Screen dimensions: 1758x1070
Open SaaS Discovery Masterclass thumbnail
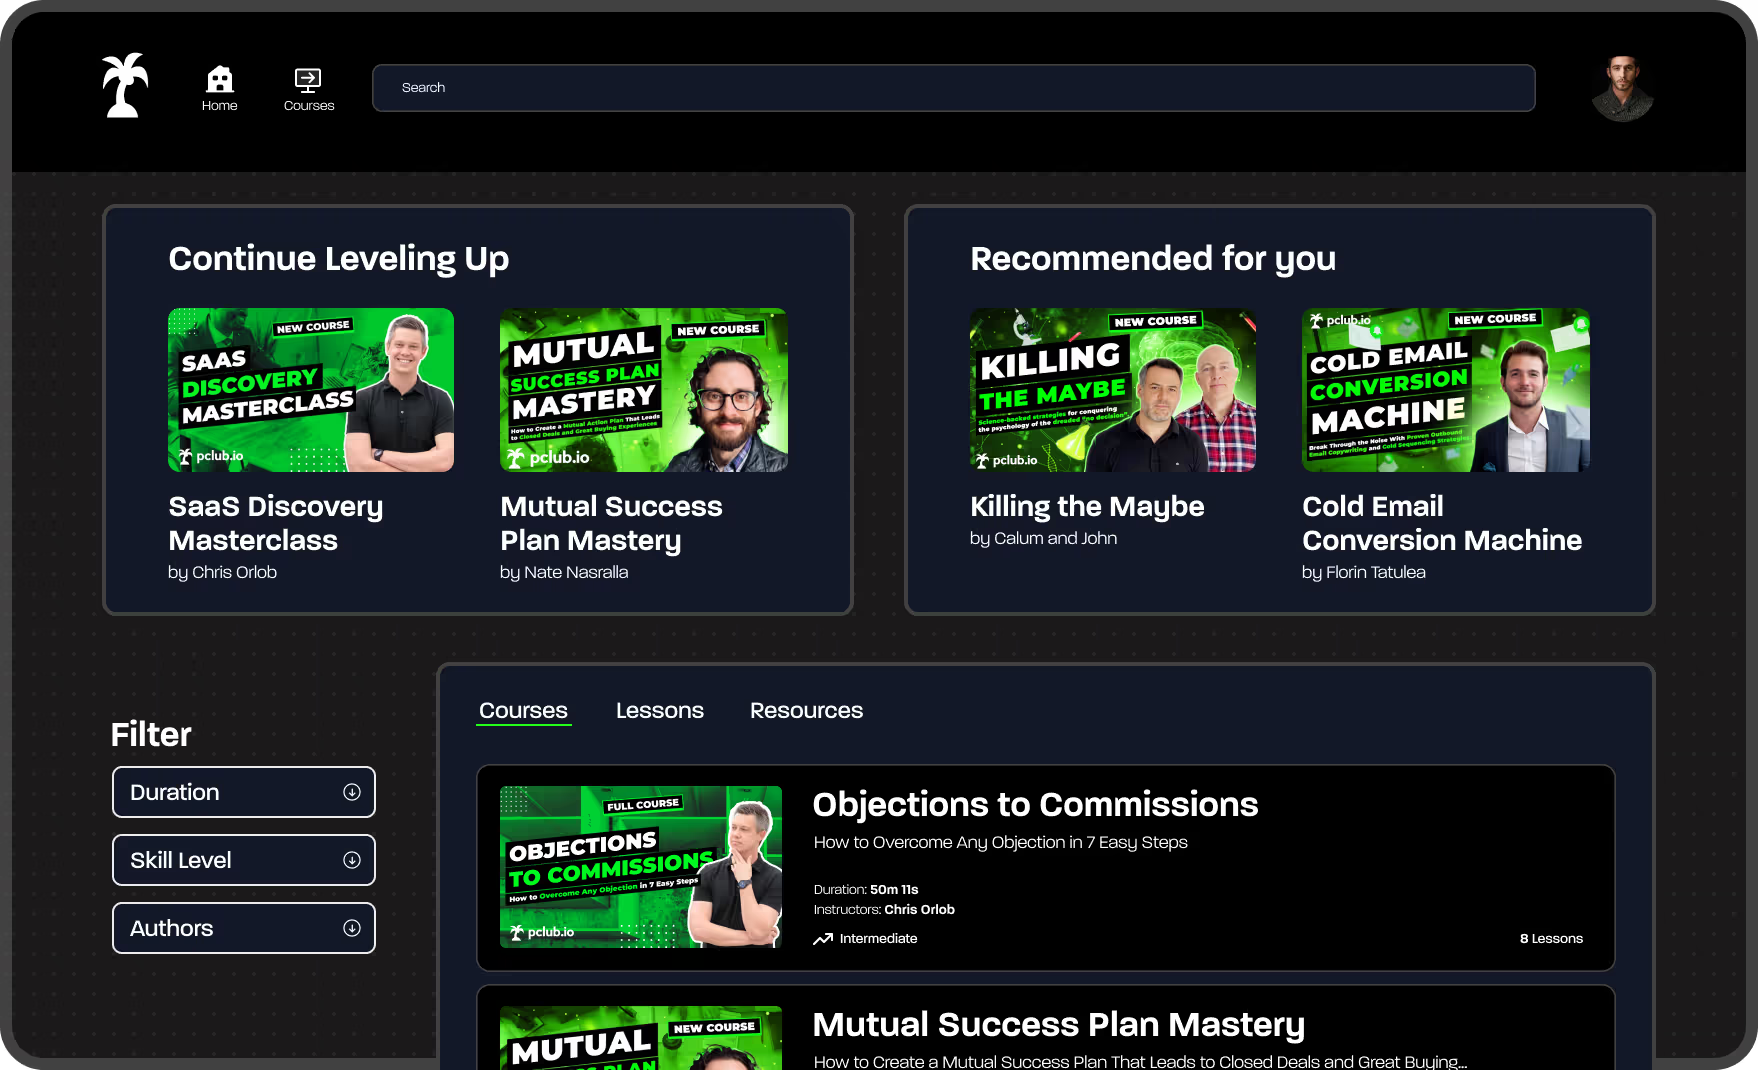311,390
